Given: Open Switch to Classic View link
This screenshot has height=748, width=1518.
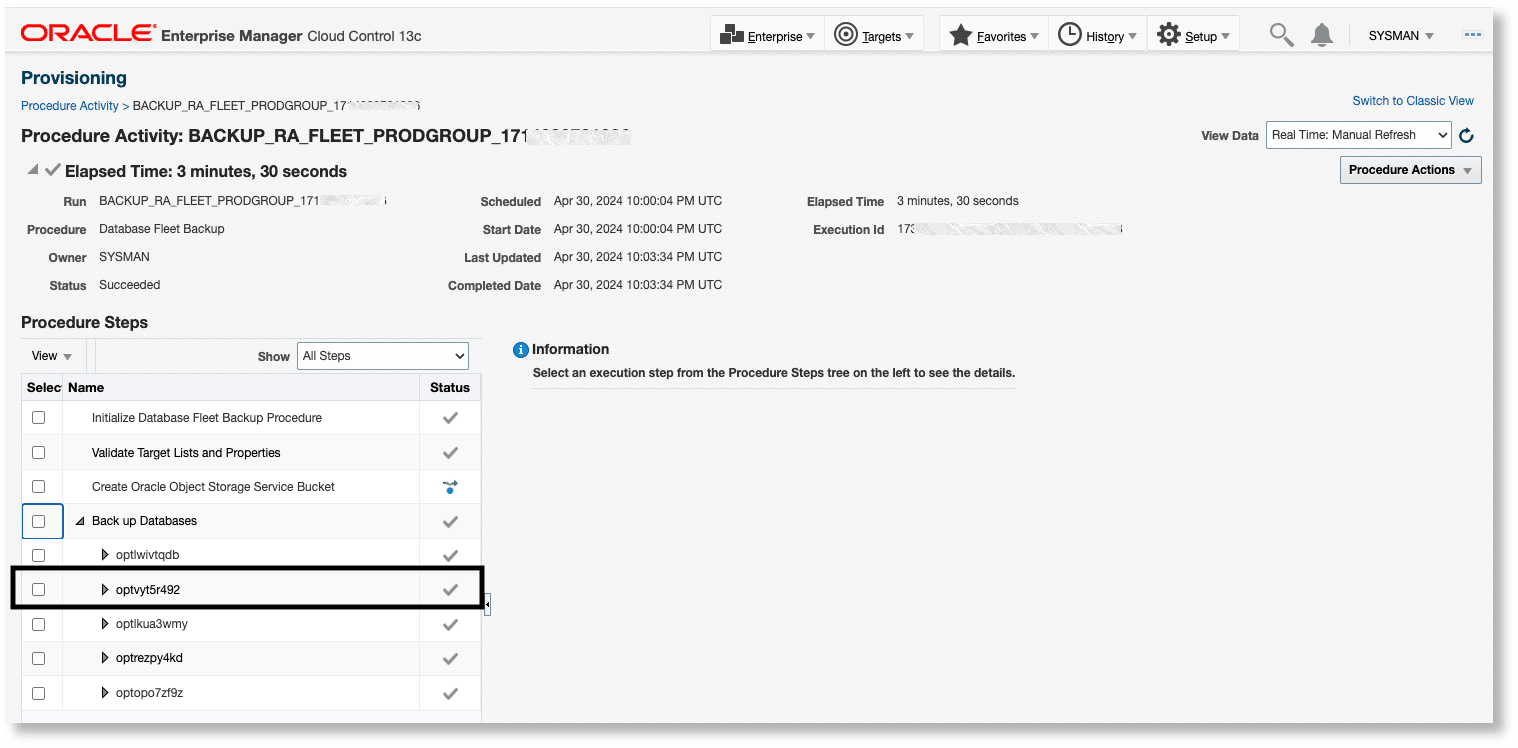Looking at the screenshot, I should pyautogui.click(x=1412, y=100).
